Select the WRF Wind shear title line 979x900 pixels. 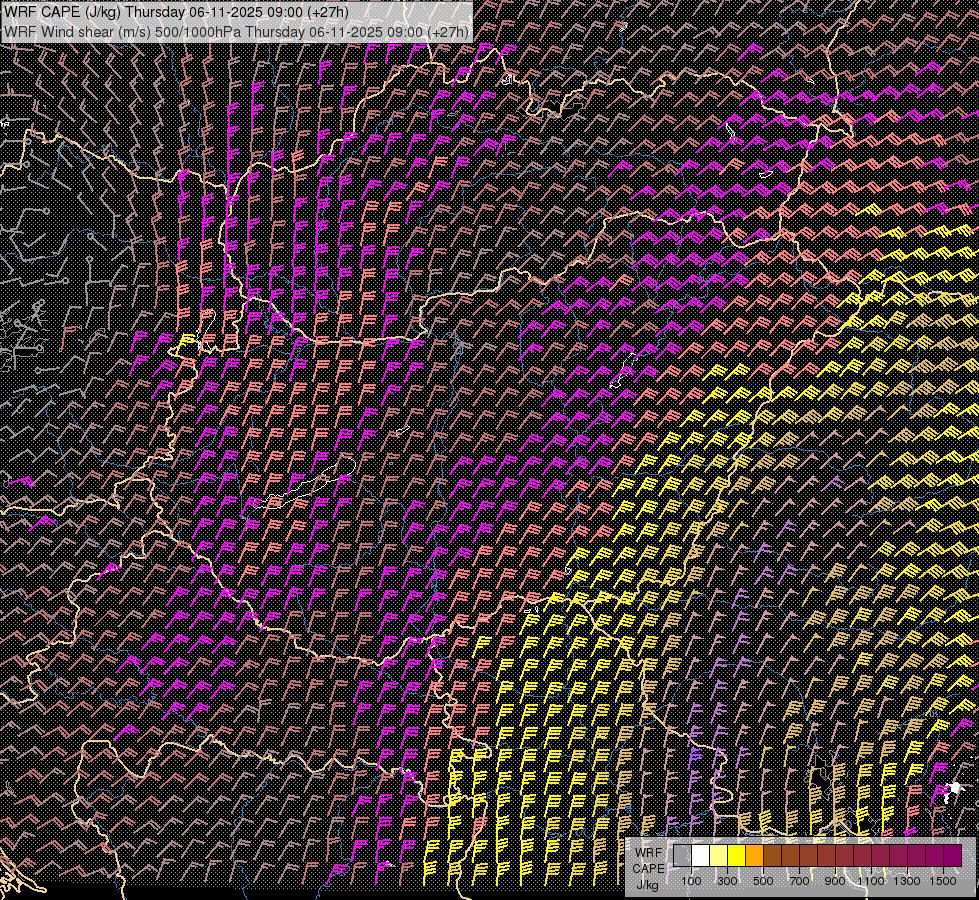coord(236,32)
